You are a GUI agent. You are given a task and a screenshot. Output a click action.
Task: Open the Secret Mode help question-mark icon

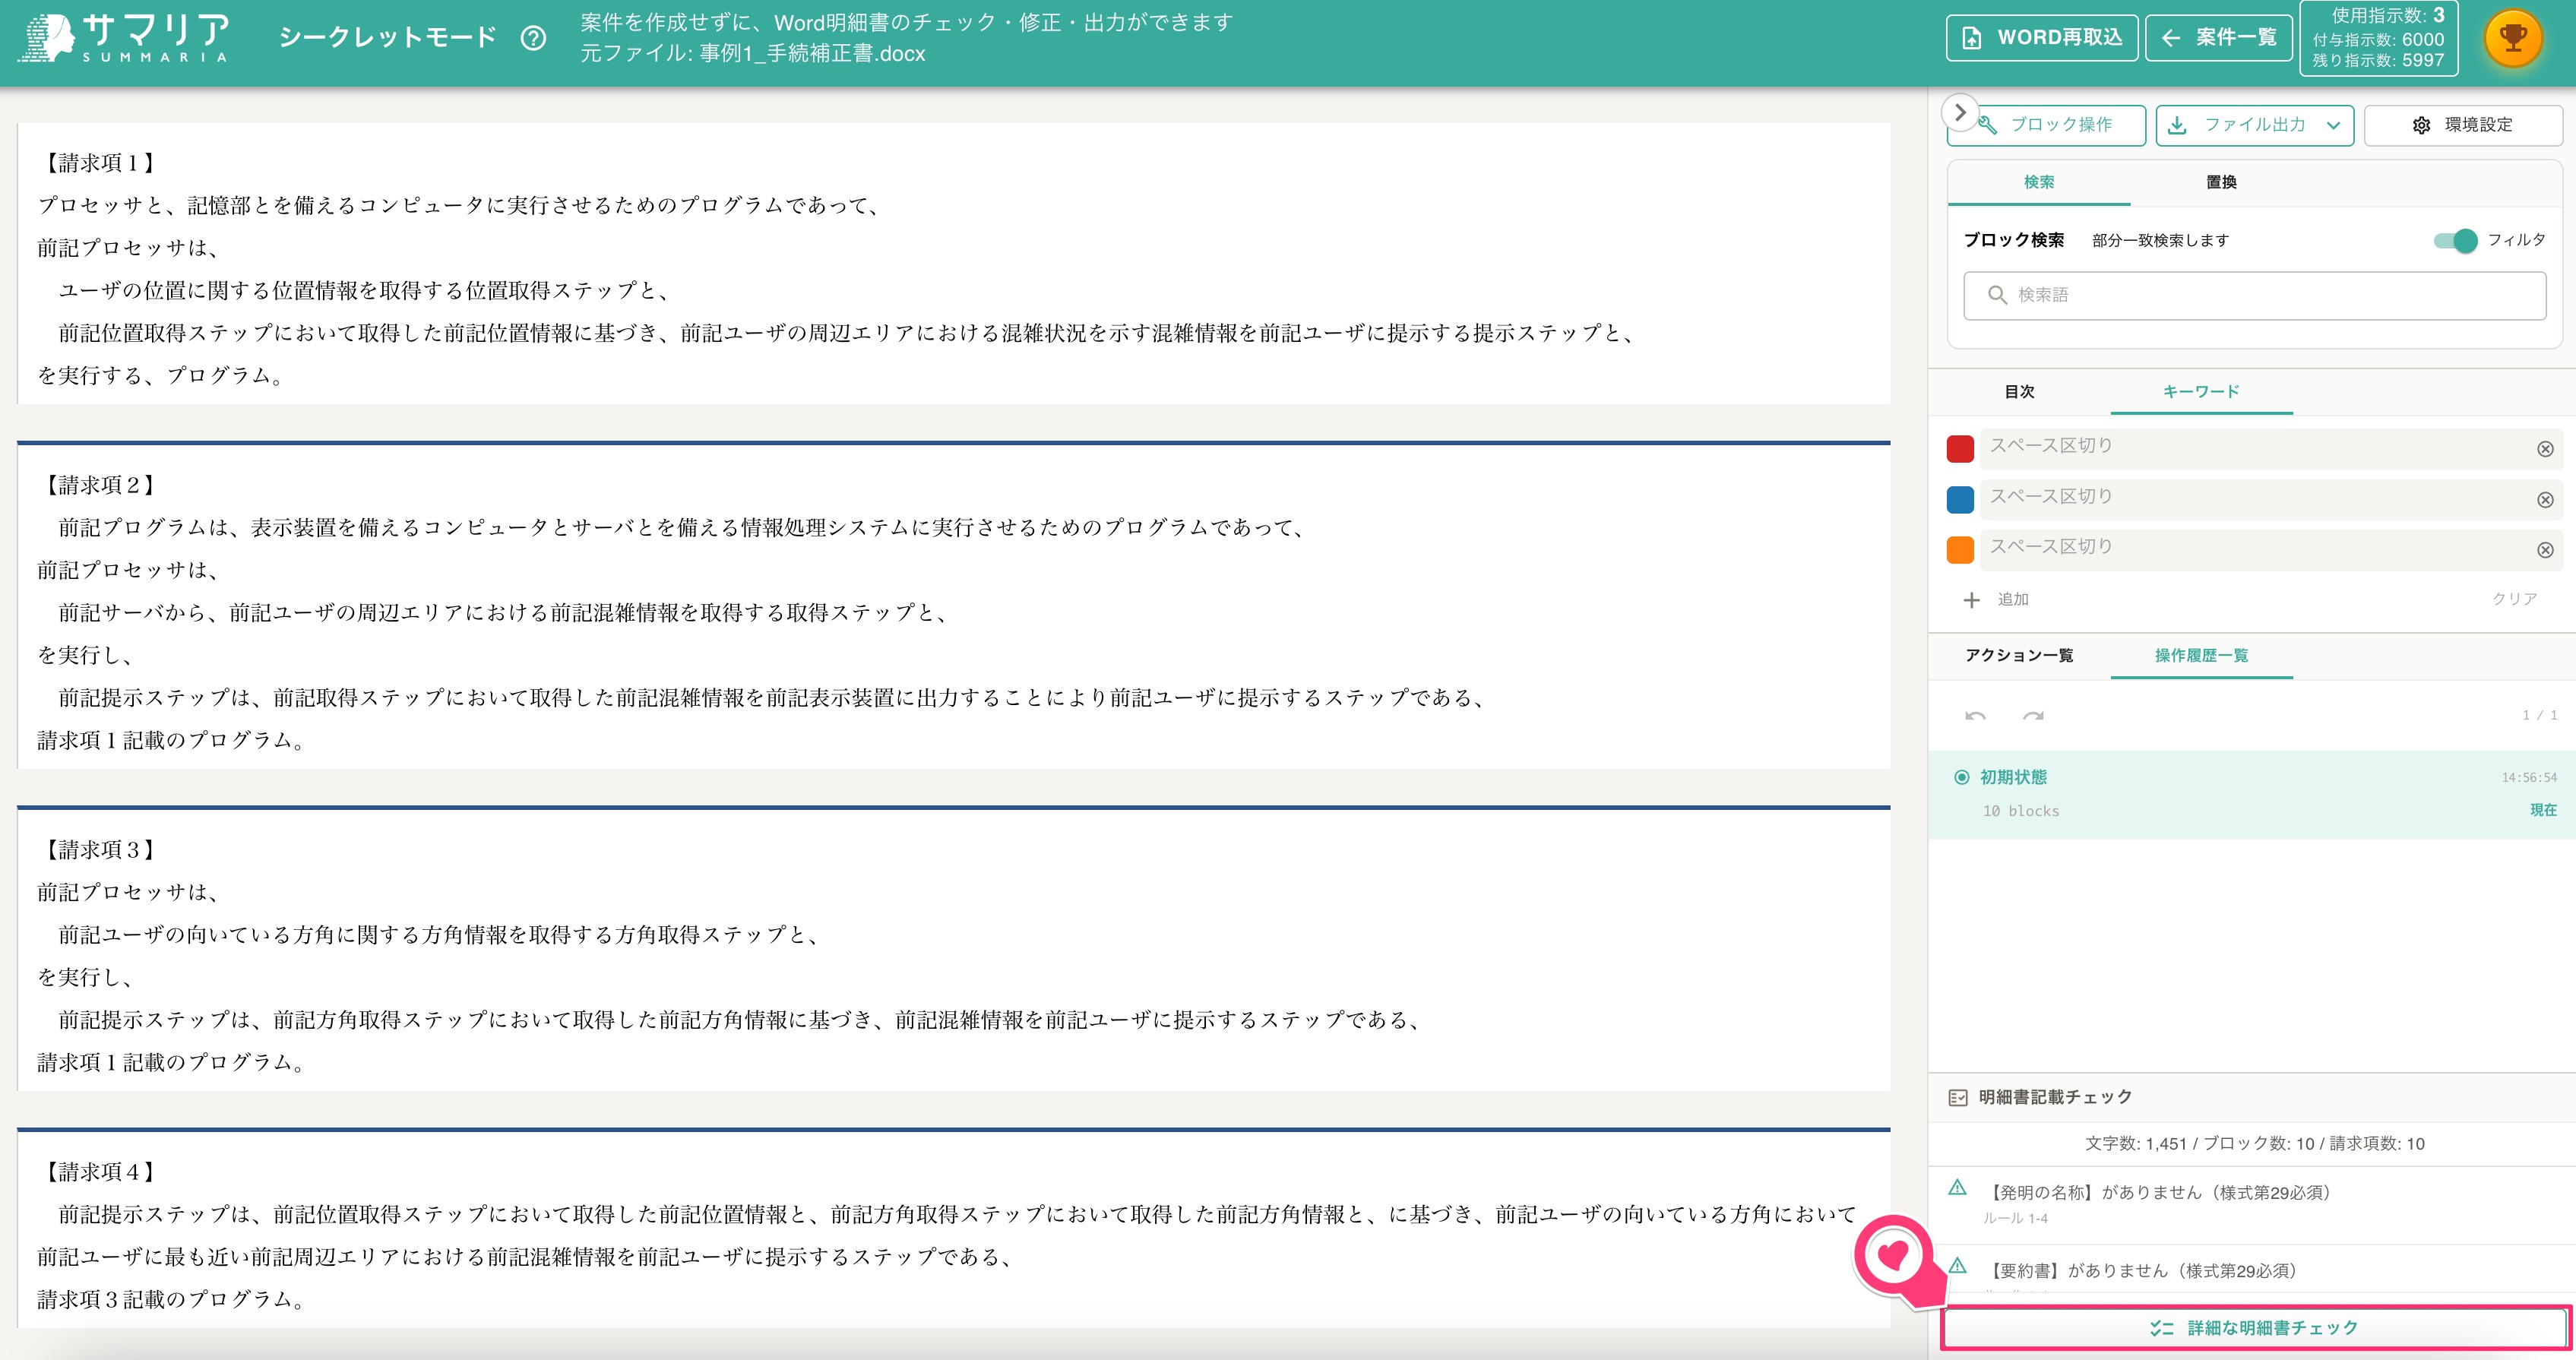533,38
